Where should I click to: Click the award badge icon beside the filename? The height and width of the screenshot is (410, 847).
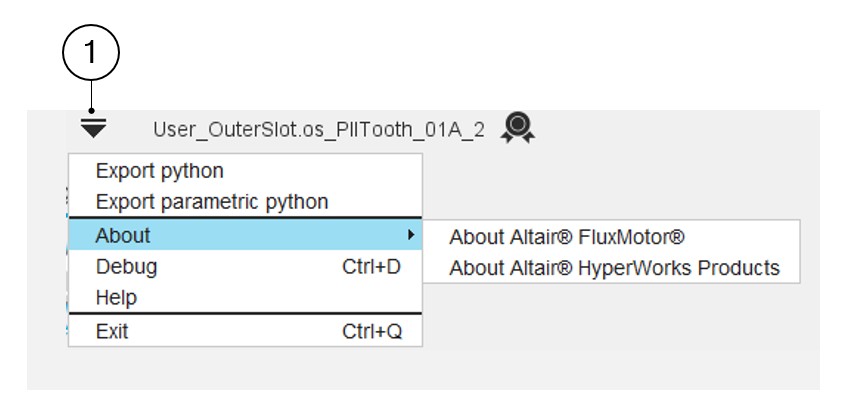pos(519,127)
